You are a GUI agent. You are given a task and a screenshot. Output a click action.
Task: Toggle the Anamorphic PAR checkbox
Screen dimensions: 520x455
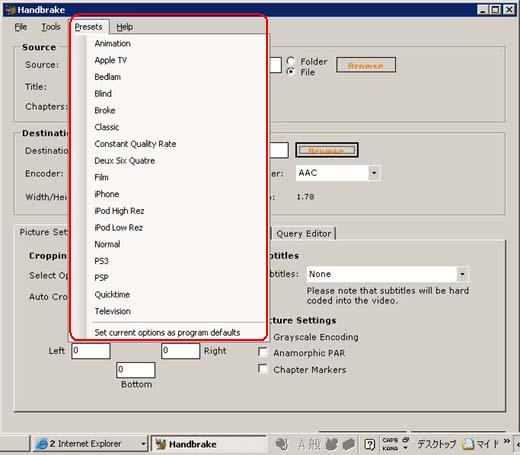pos(263,352)
